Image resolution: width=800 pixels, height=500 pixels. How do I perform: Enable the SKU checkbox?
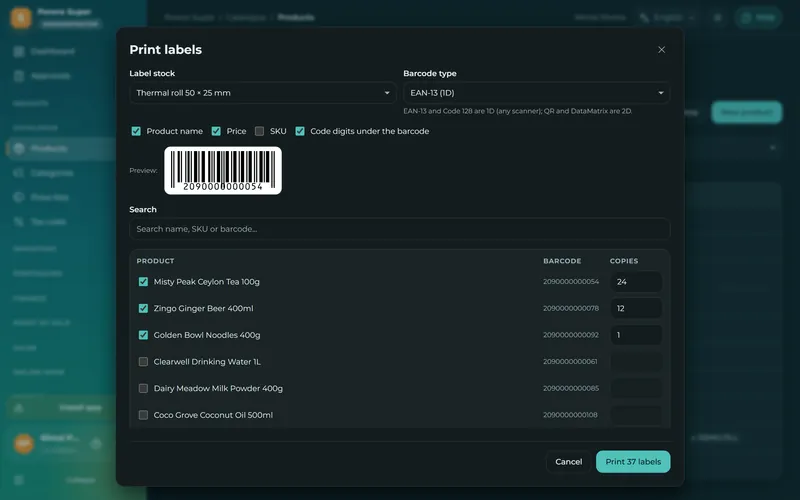pyautogui.click(x=259, y=131)
